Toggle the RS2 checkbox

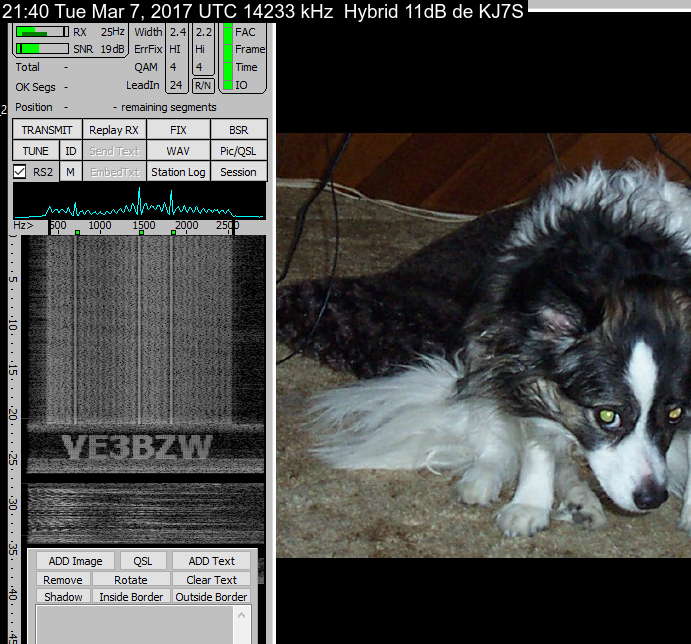pos(19,171)
